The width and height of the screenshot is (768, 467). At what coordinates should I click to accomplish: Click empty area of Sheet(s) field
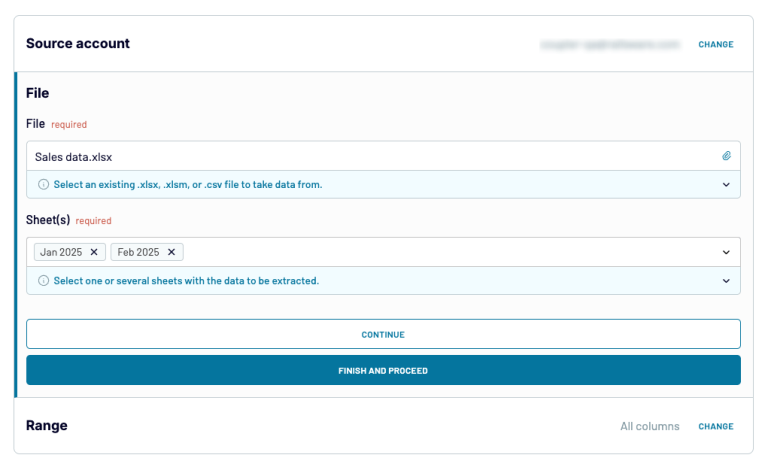click(450, 253)
